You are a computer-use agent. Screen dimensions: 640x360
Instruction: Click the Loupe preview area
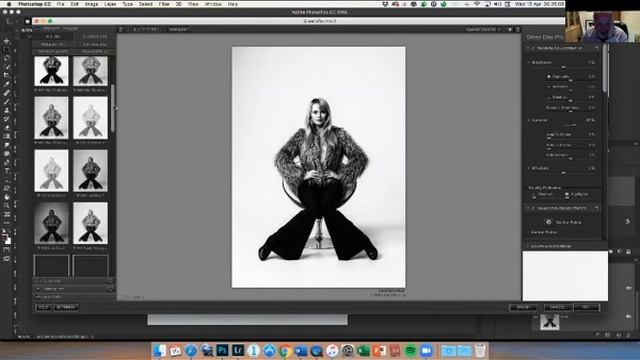click(565, 276)
